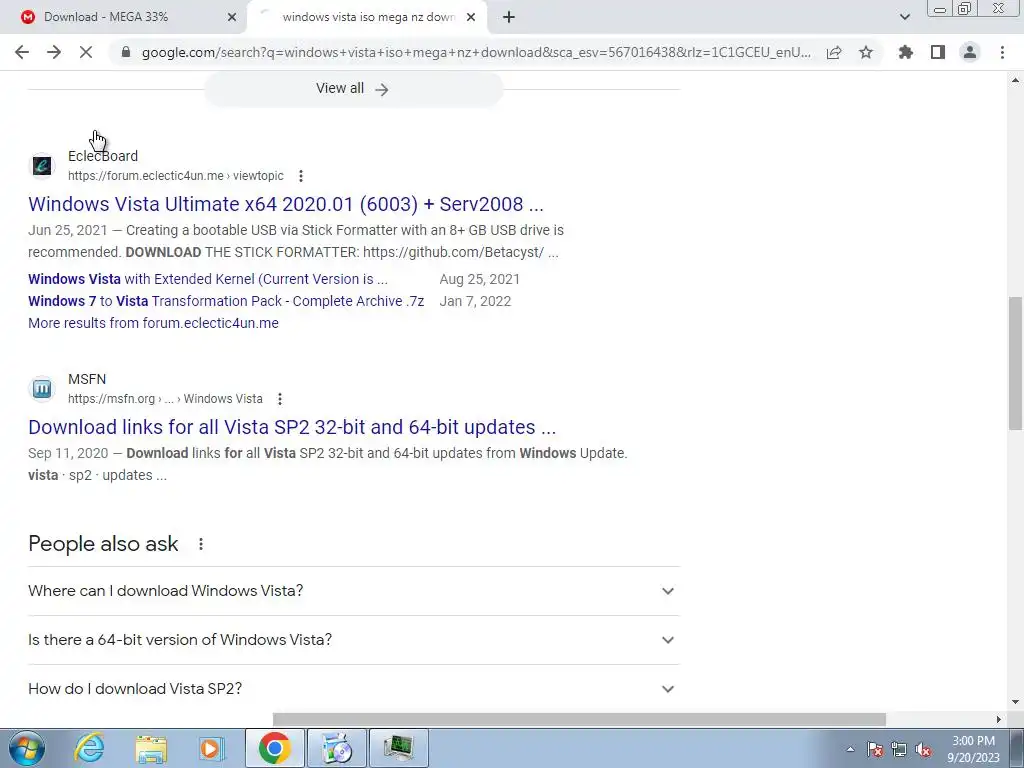Open the network status tray icon
Viewport: 1024px width, 768px height.
tap(899, 749)
